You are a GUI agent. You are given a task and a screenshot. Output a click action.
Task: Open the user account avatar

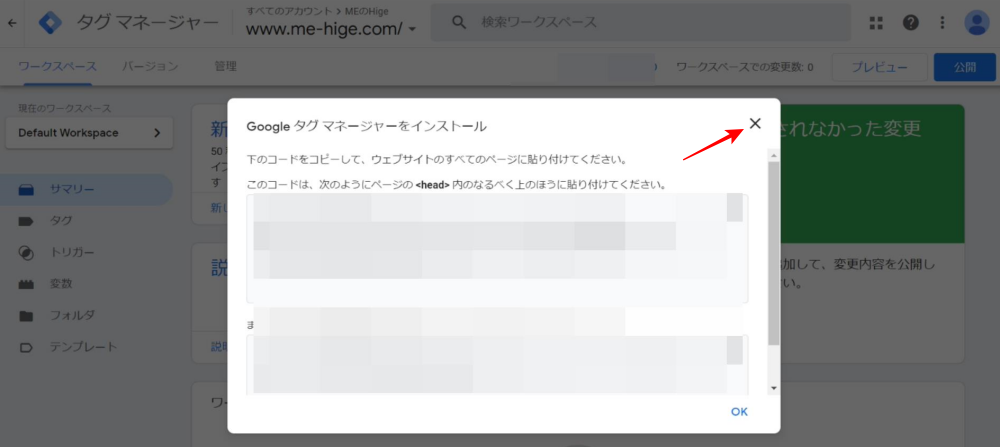[976, 23]
